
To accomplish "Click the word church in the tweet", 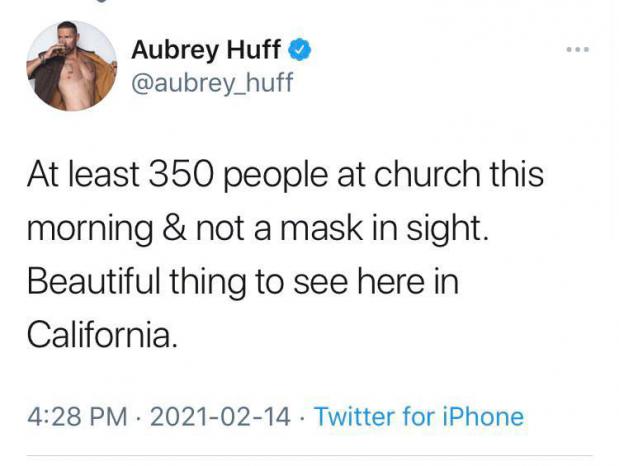I will (x=427, y=174).
